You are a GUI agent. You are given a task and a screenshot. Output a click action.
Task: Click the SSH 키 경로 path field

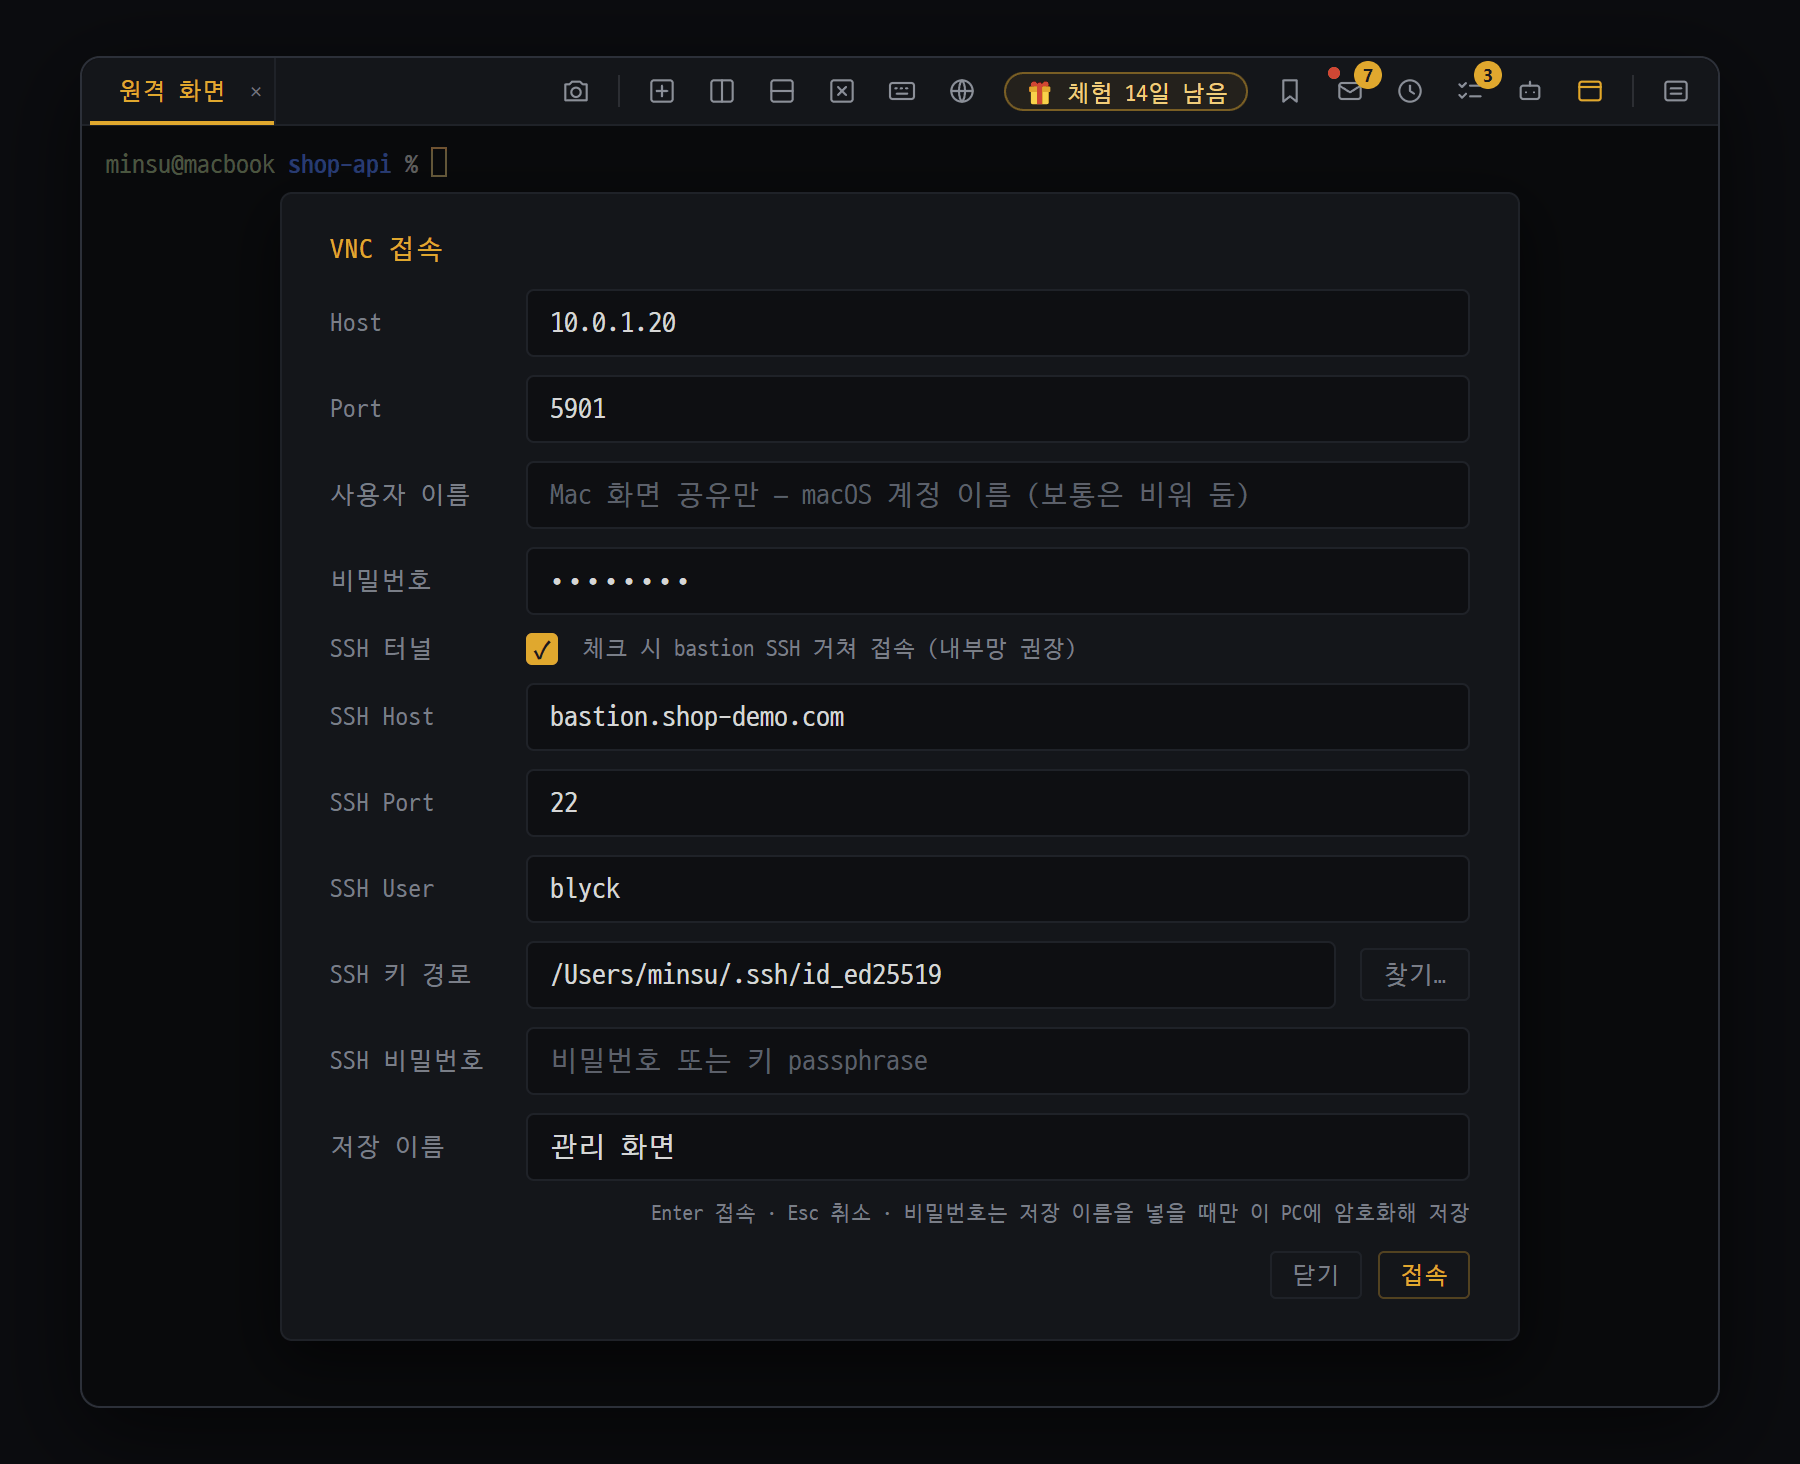930,975
